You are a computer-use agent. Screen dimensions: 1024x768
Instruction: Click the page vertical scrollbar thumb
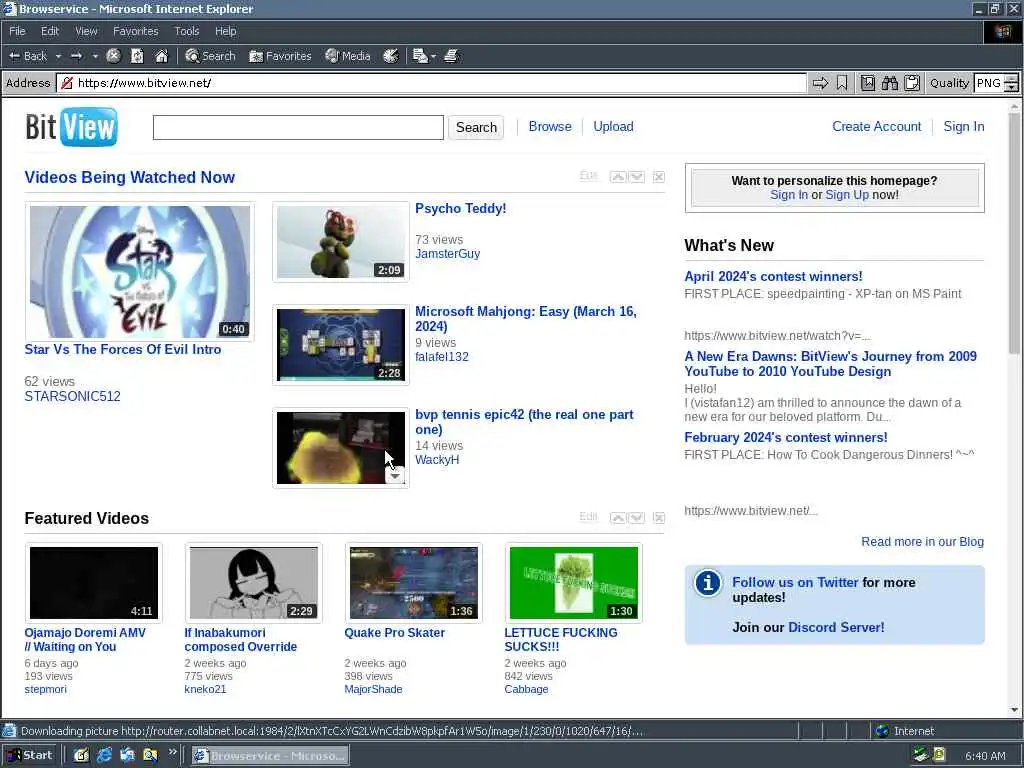click(1014, 234)
